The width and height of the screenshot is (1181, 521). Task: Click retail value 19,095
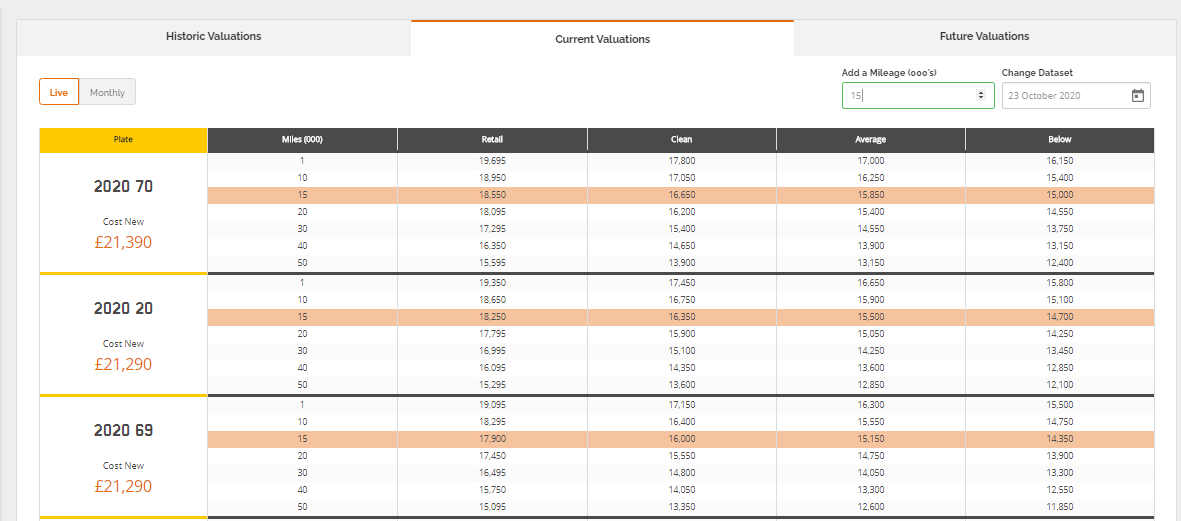[492, 405]
